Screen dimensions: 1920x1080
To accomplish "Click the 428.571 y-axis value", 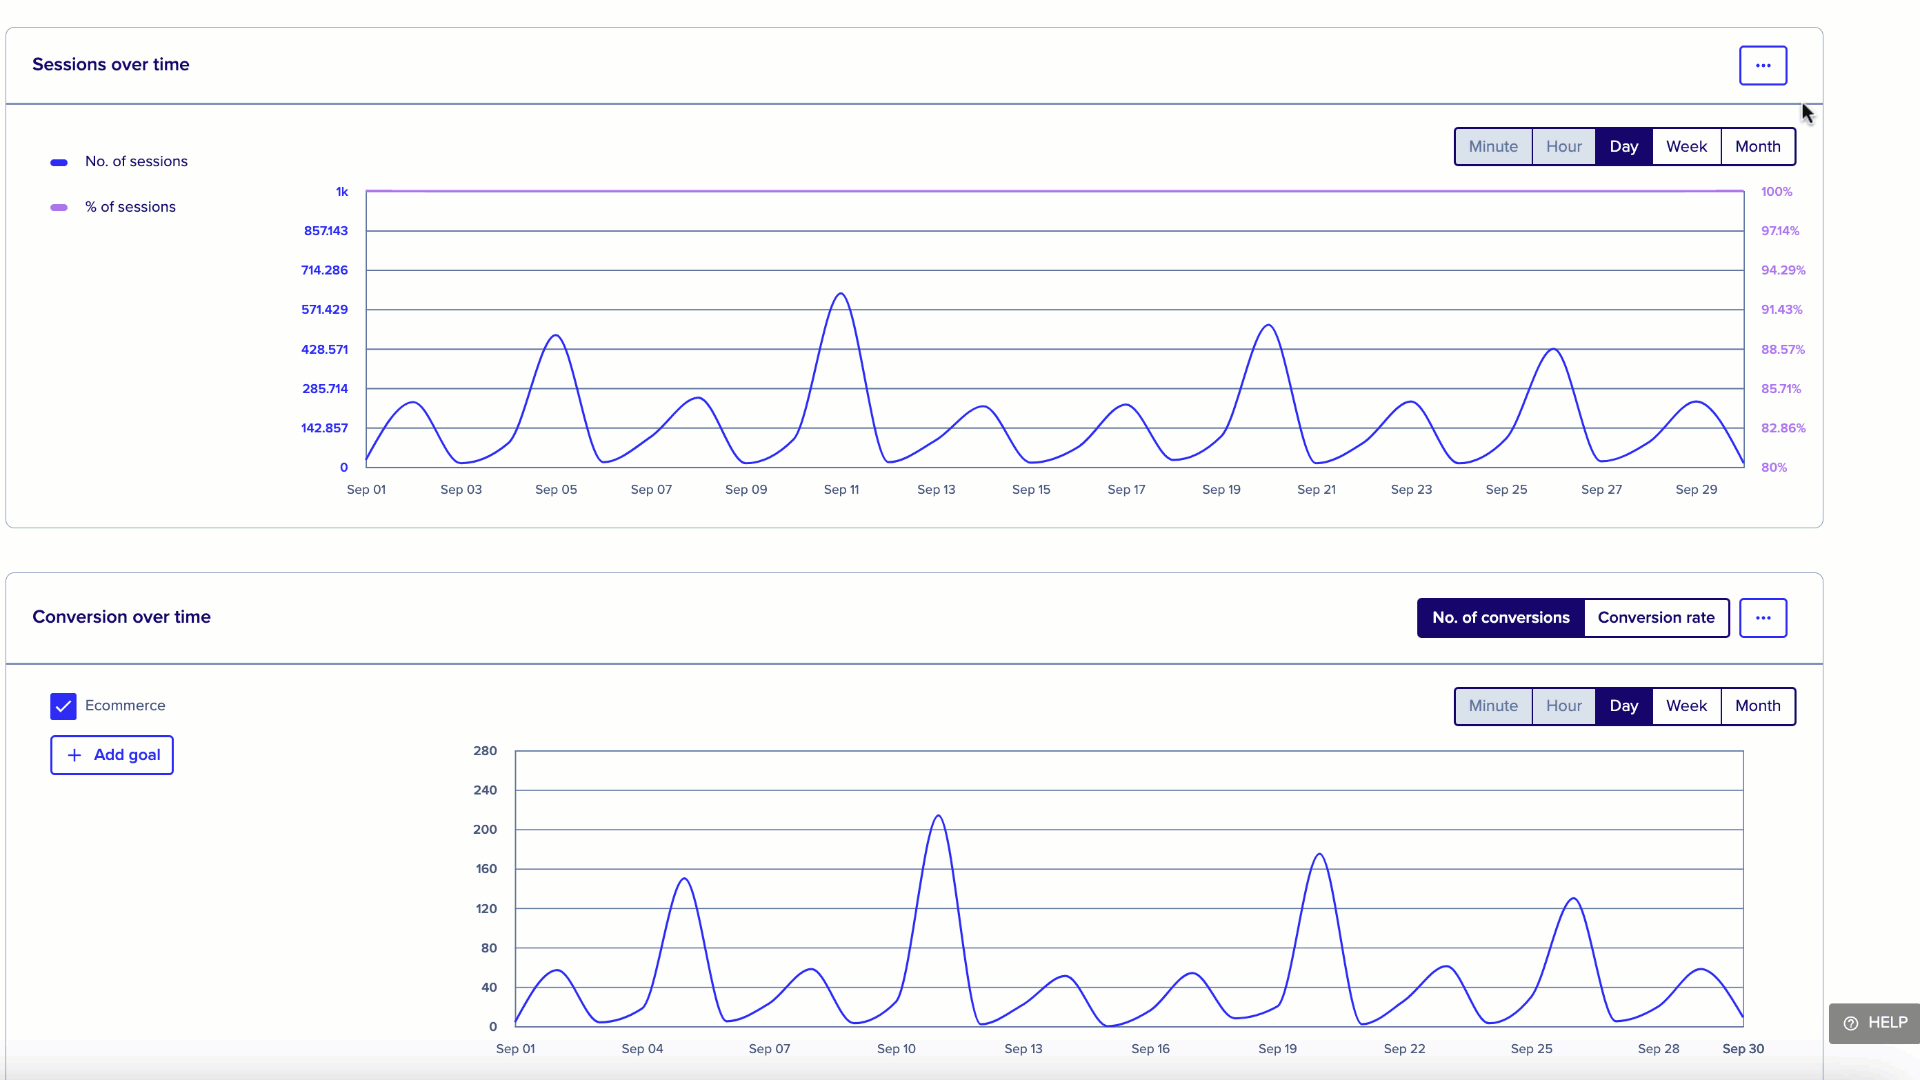I will point(325,350).
